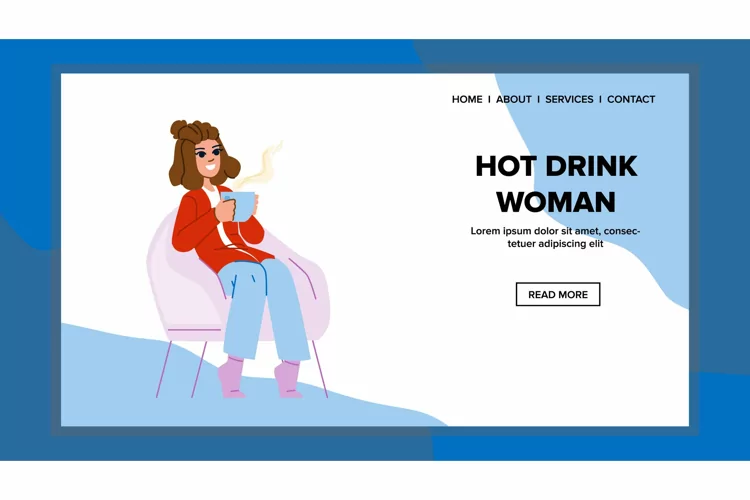Click the steam rising from the cup
Screen dimensions: 750x500
261,165
